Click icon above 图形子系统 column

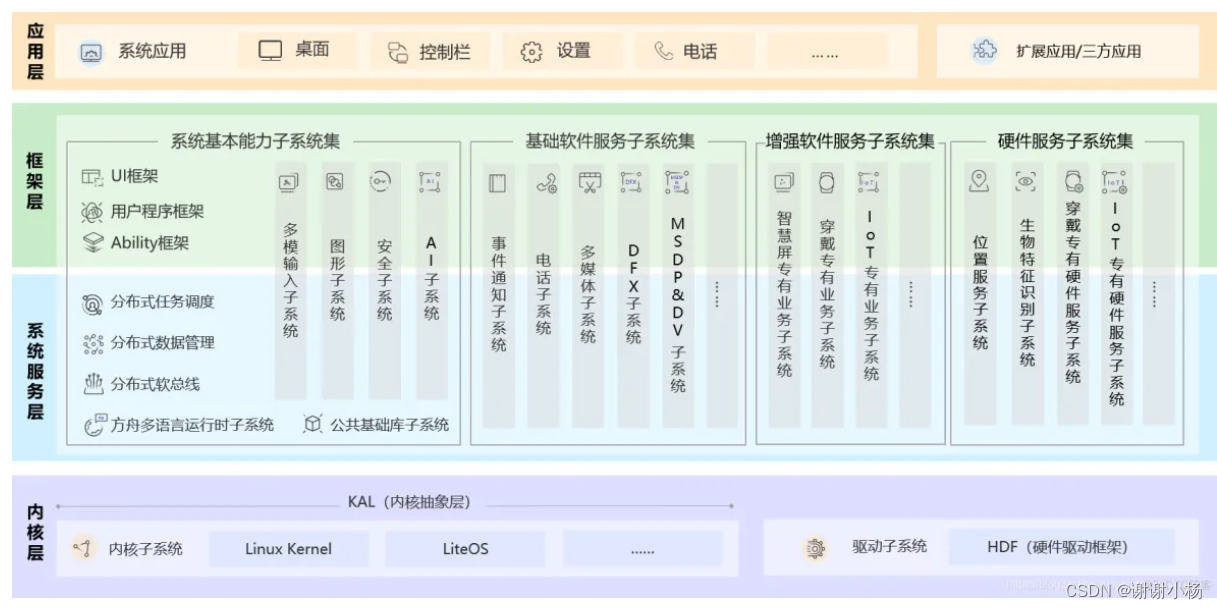tap(335, 182)
